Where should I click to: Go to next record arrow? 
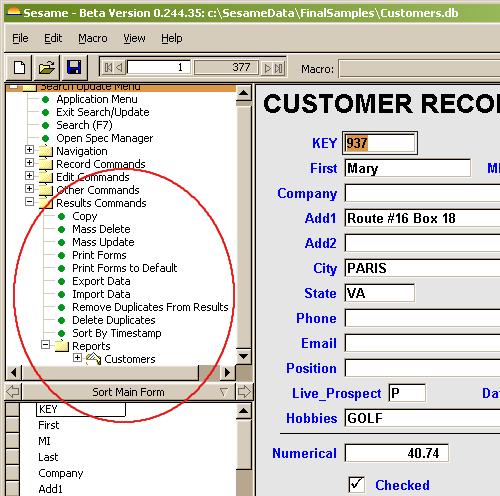(268, 68)
